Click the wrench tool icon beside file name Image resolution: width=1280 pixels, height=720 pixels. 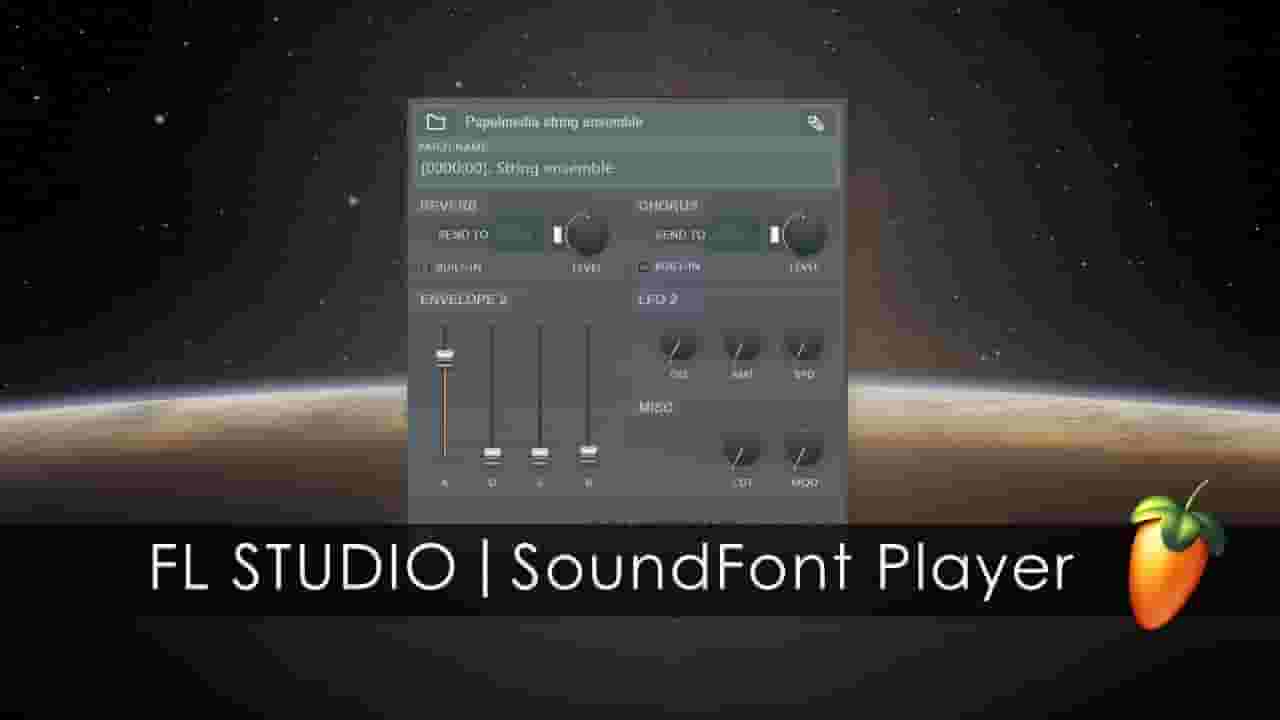tap(816, 123)
